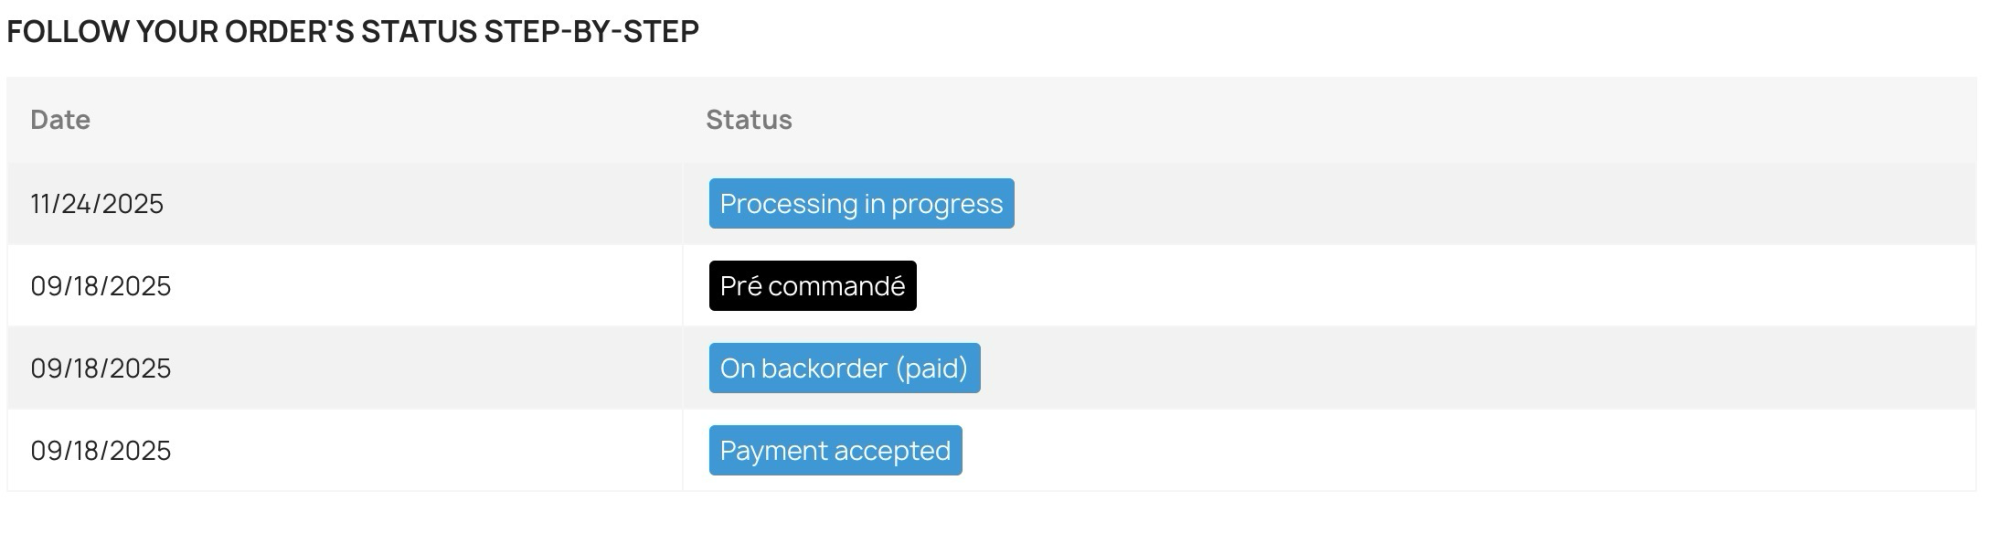Select the date beside Payment accepted
Viewport: 2000px width, 534px height.
pyautogui.click(x=101, y=450)
